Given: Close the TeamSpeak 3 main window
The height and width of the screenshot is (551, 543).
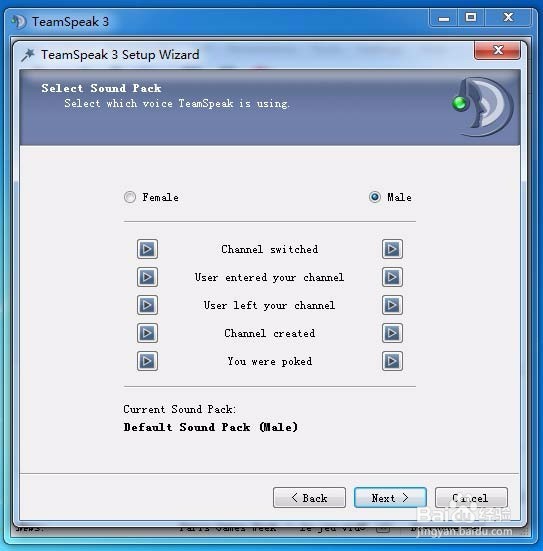Looking at the screenshot, I should click(x=508, y=18).
